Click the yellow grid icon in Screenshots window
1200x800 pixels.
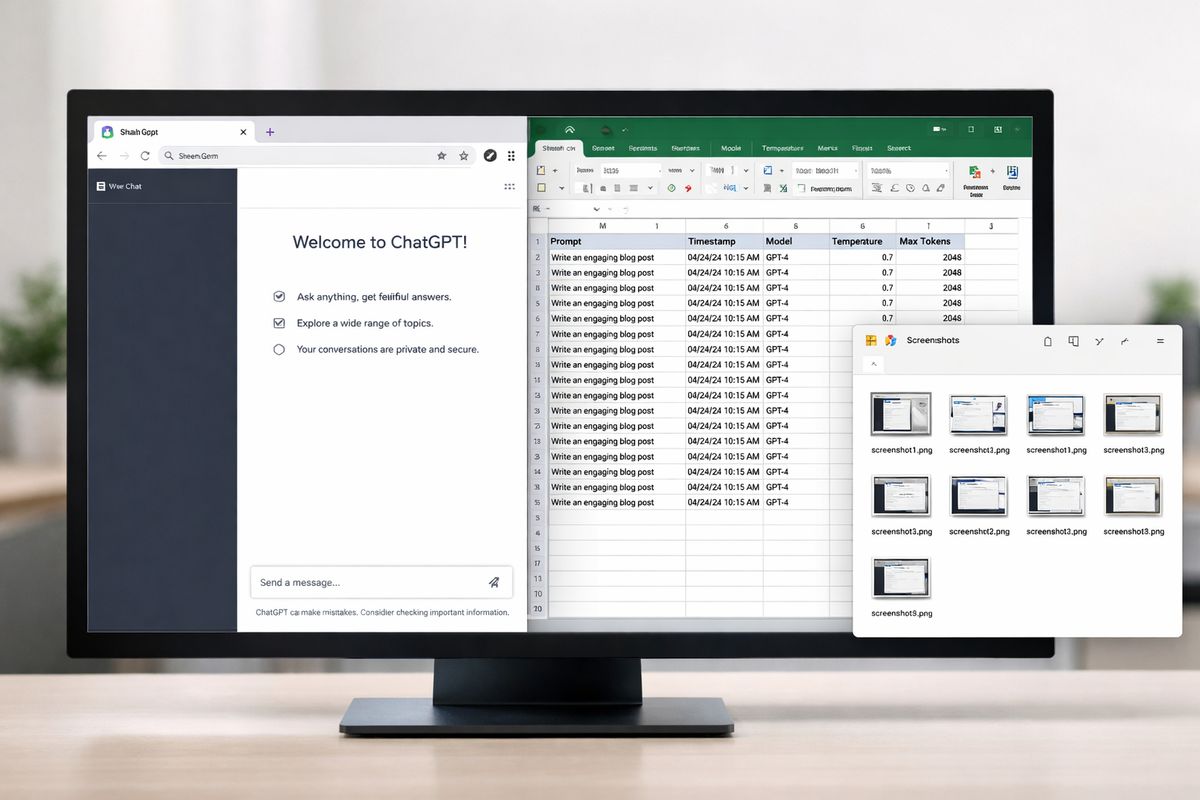tap(871, 341)
